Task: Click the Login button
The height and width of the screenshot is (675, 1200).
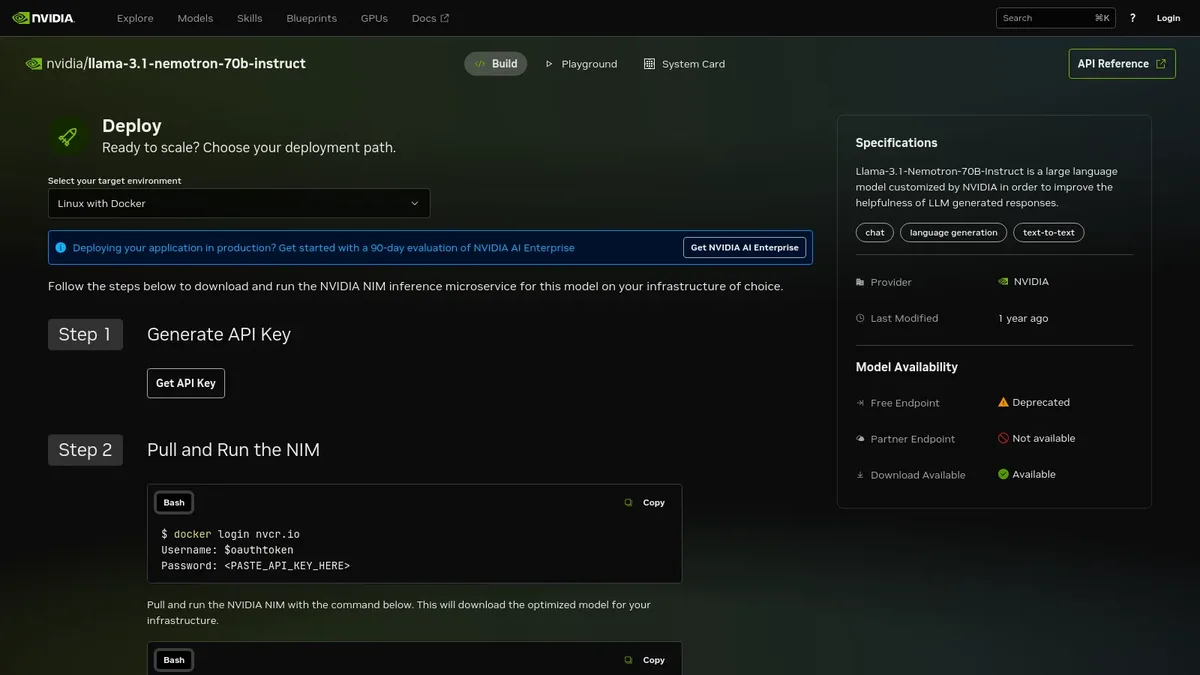Action: click(1168, 18)
